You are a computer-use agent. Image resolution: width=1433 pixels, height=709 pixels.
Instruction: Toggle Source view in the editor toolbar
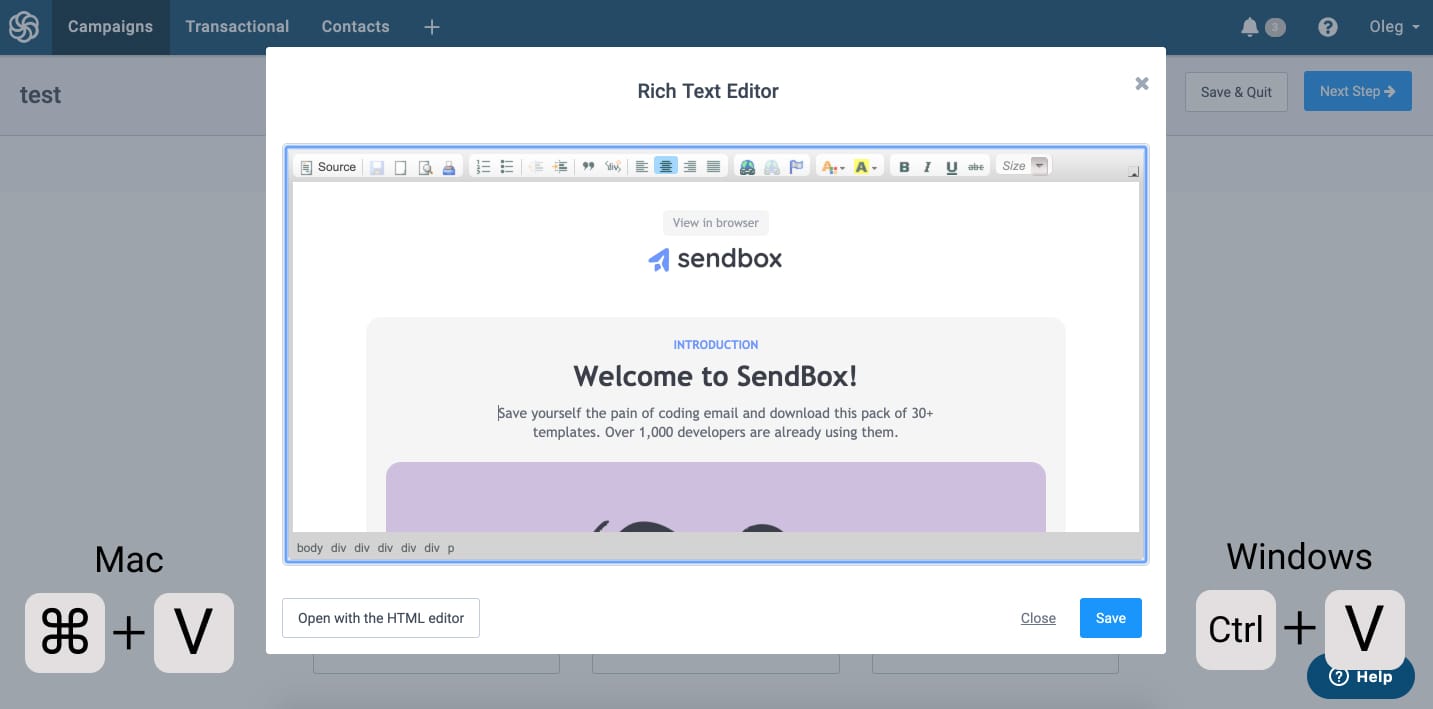coord(328,167)
